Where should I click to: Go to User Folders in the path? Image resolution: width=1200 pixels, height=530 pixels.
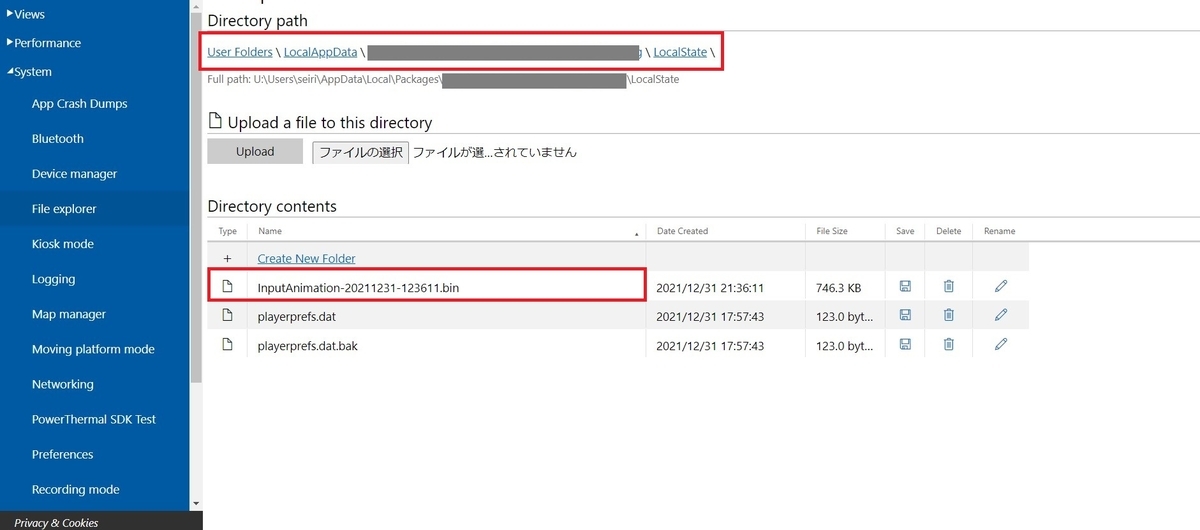[x=239, y=52]
